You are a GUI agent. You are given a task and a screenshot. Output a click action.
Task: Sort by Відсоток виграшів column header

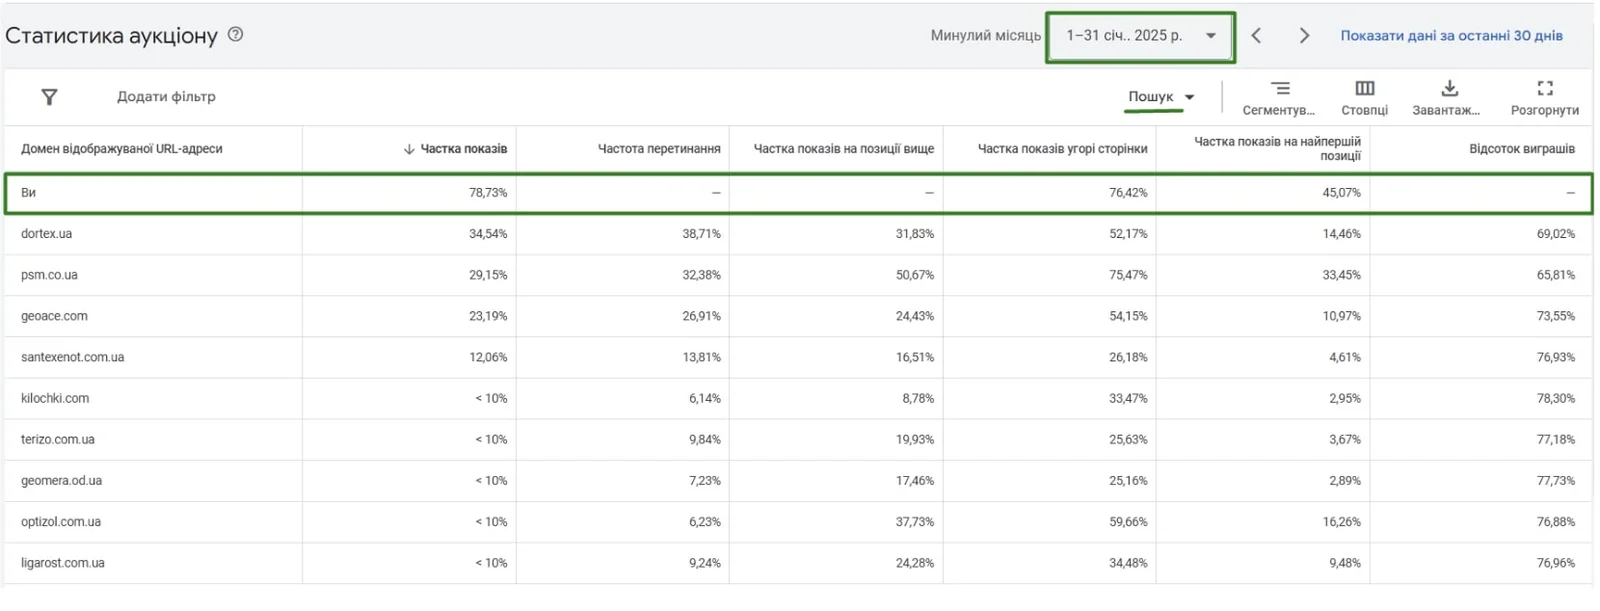pos(1521,149)
